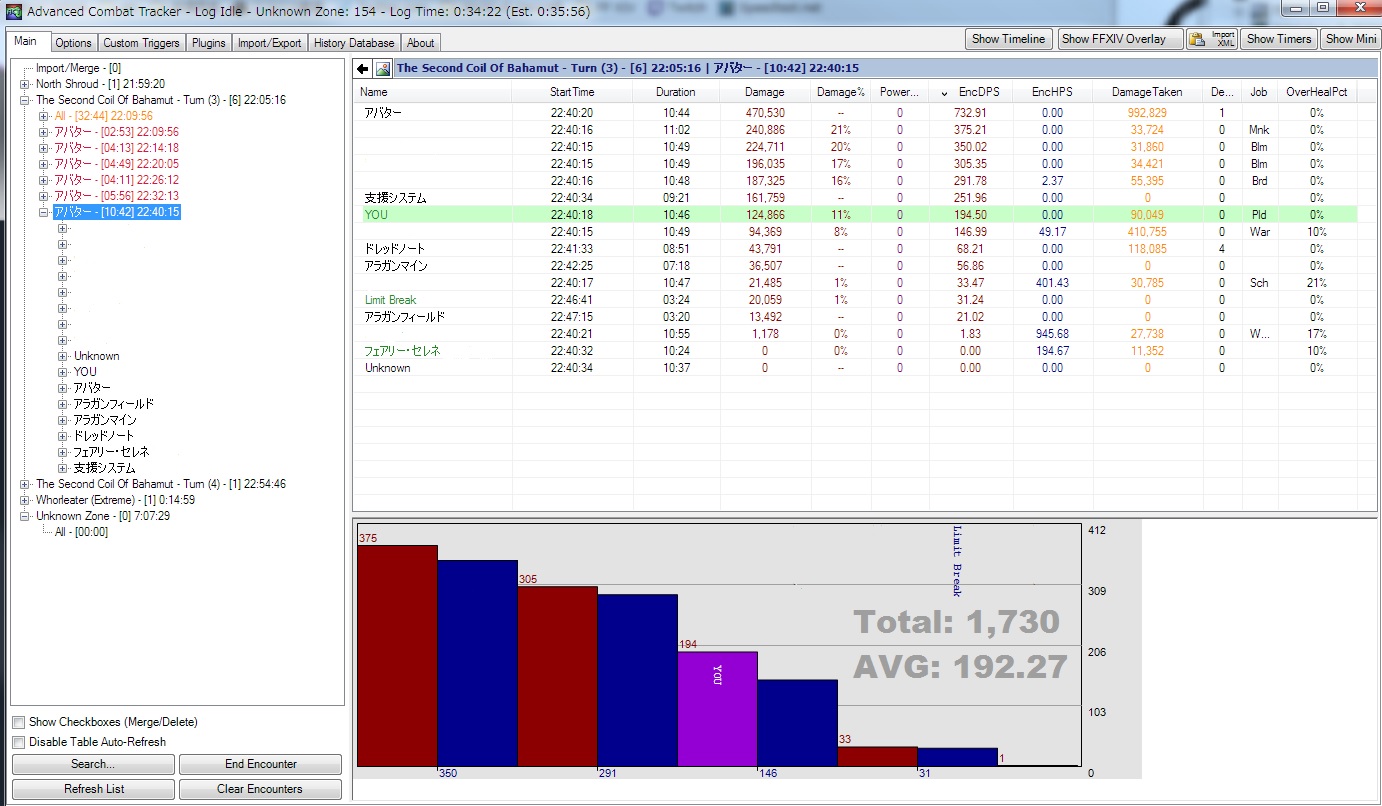Click the StartTime column header
This screenshot has width=1382, height=806.
[x=572, y=92]
